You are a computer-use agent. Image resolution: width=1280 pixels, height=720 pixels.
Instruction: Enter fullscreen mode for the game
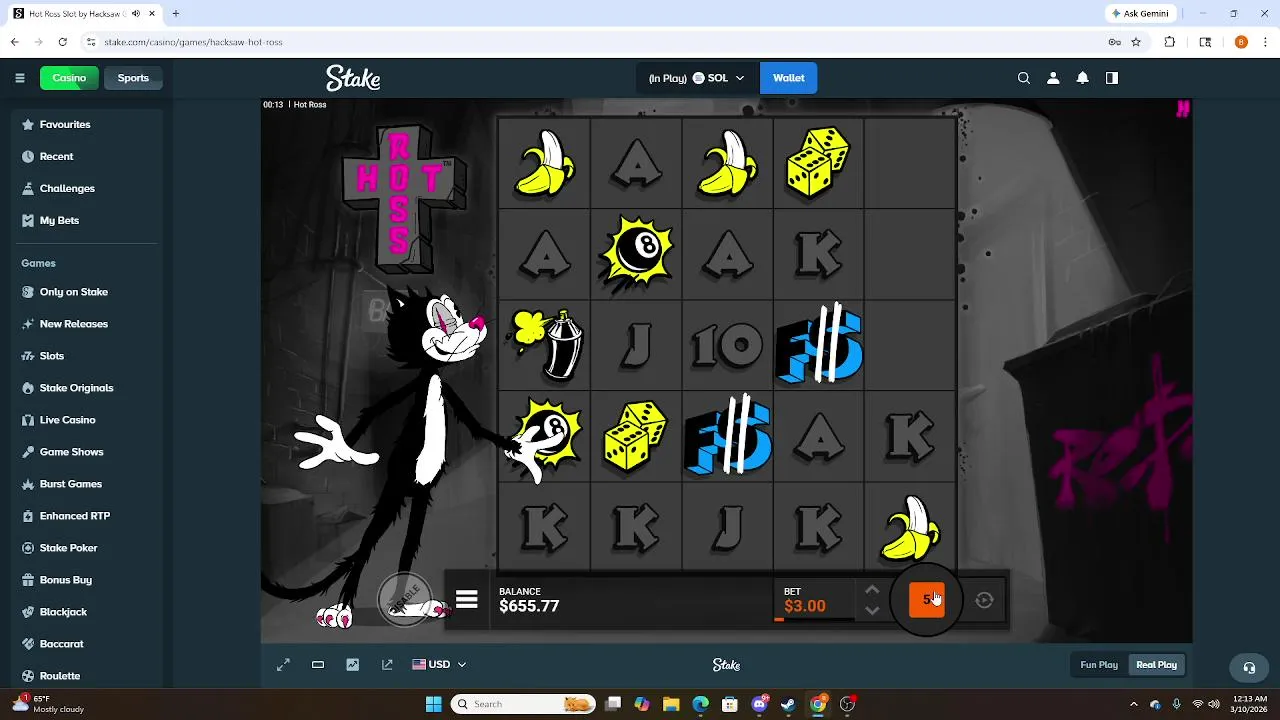click(x=283, y=665)
